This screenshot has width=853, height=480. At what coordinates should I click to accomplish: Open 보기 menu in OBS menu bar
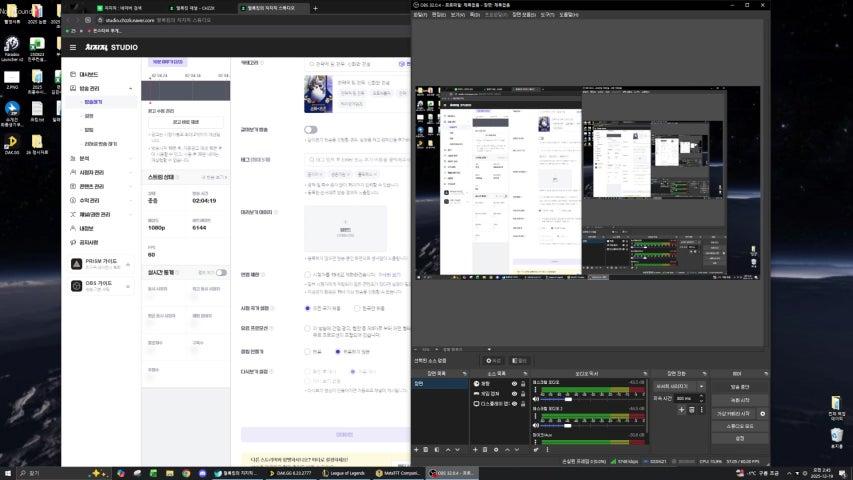458,15
